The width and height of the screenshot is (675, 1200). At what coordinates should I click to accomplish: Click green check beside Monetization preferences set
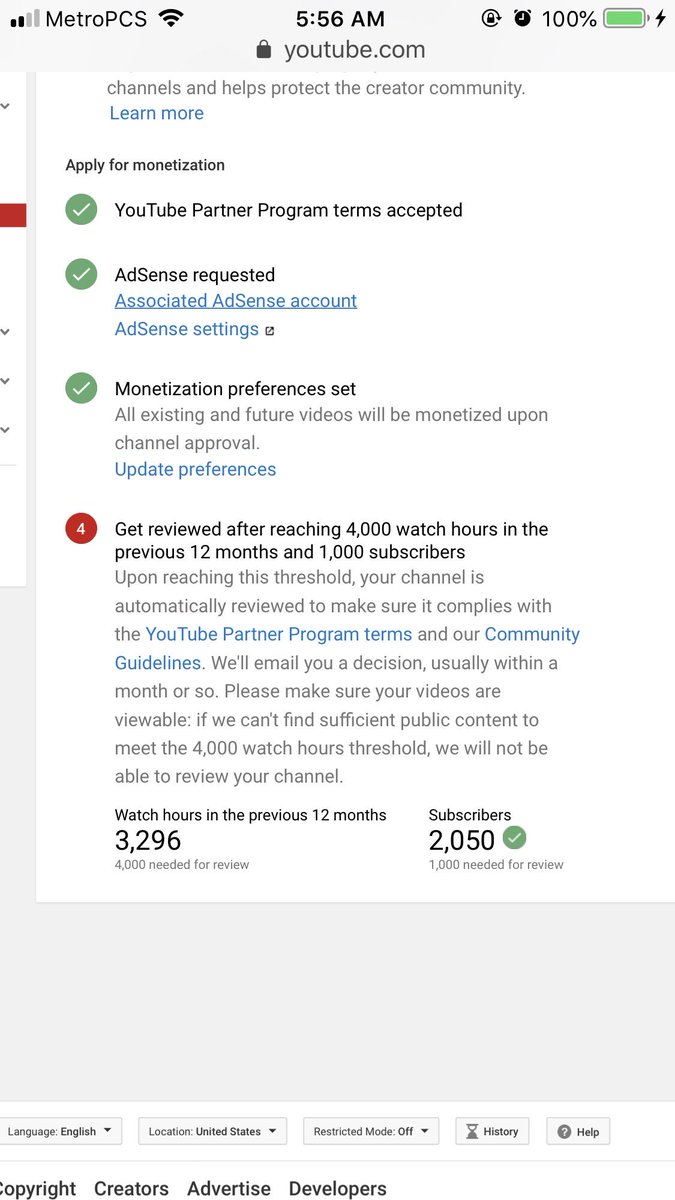[x=81, y=388]
